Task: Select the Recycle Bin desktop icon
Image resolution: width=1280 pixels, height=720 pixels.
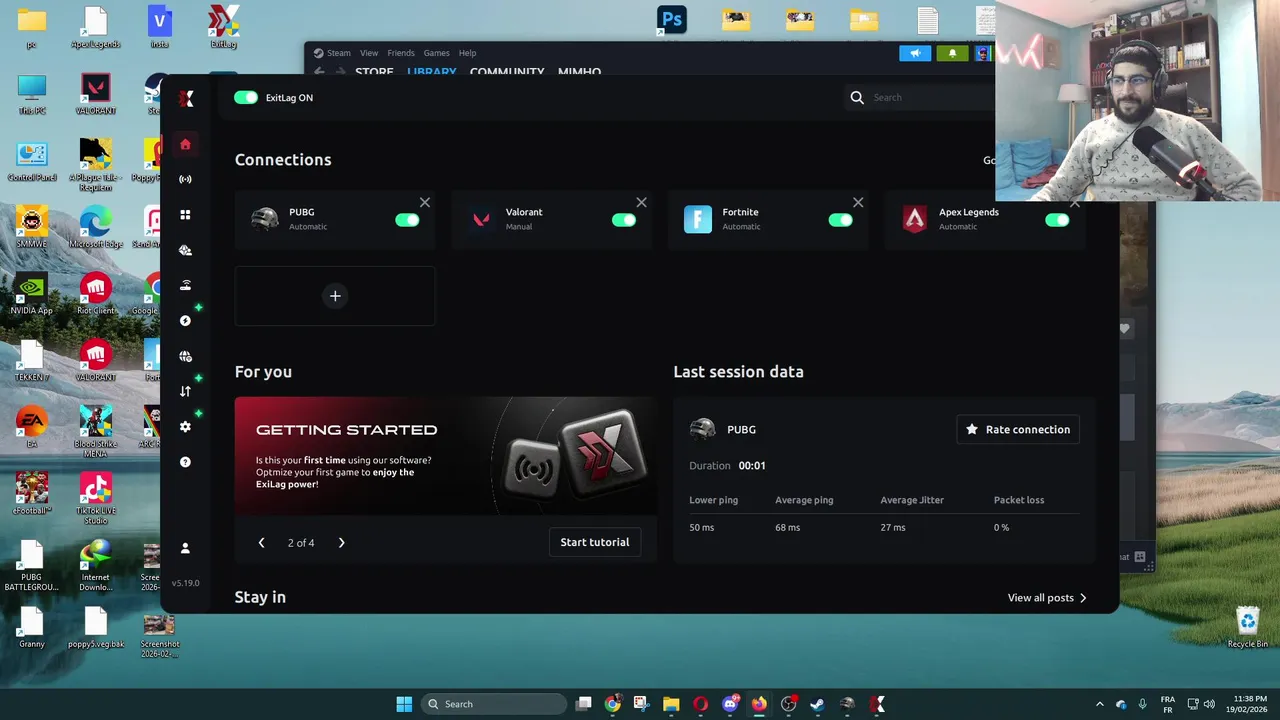Action: tap(1247, 627)
